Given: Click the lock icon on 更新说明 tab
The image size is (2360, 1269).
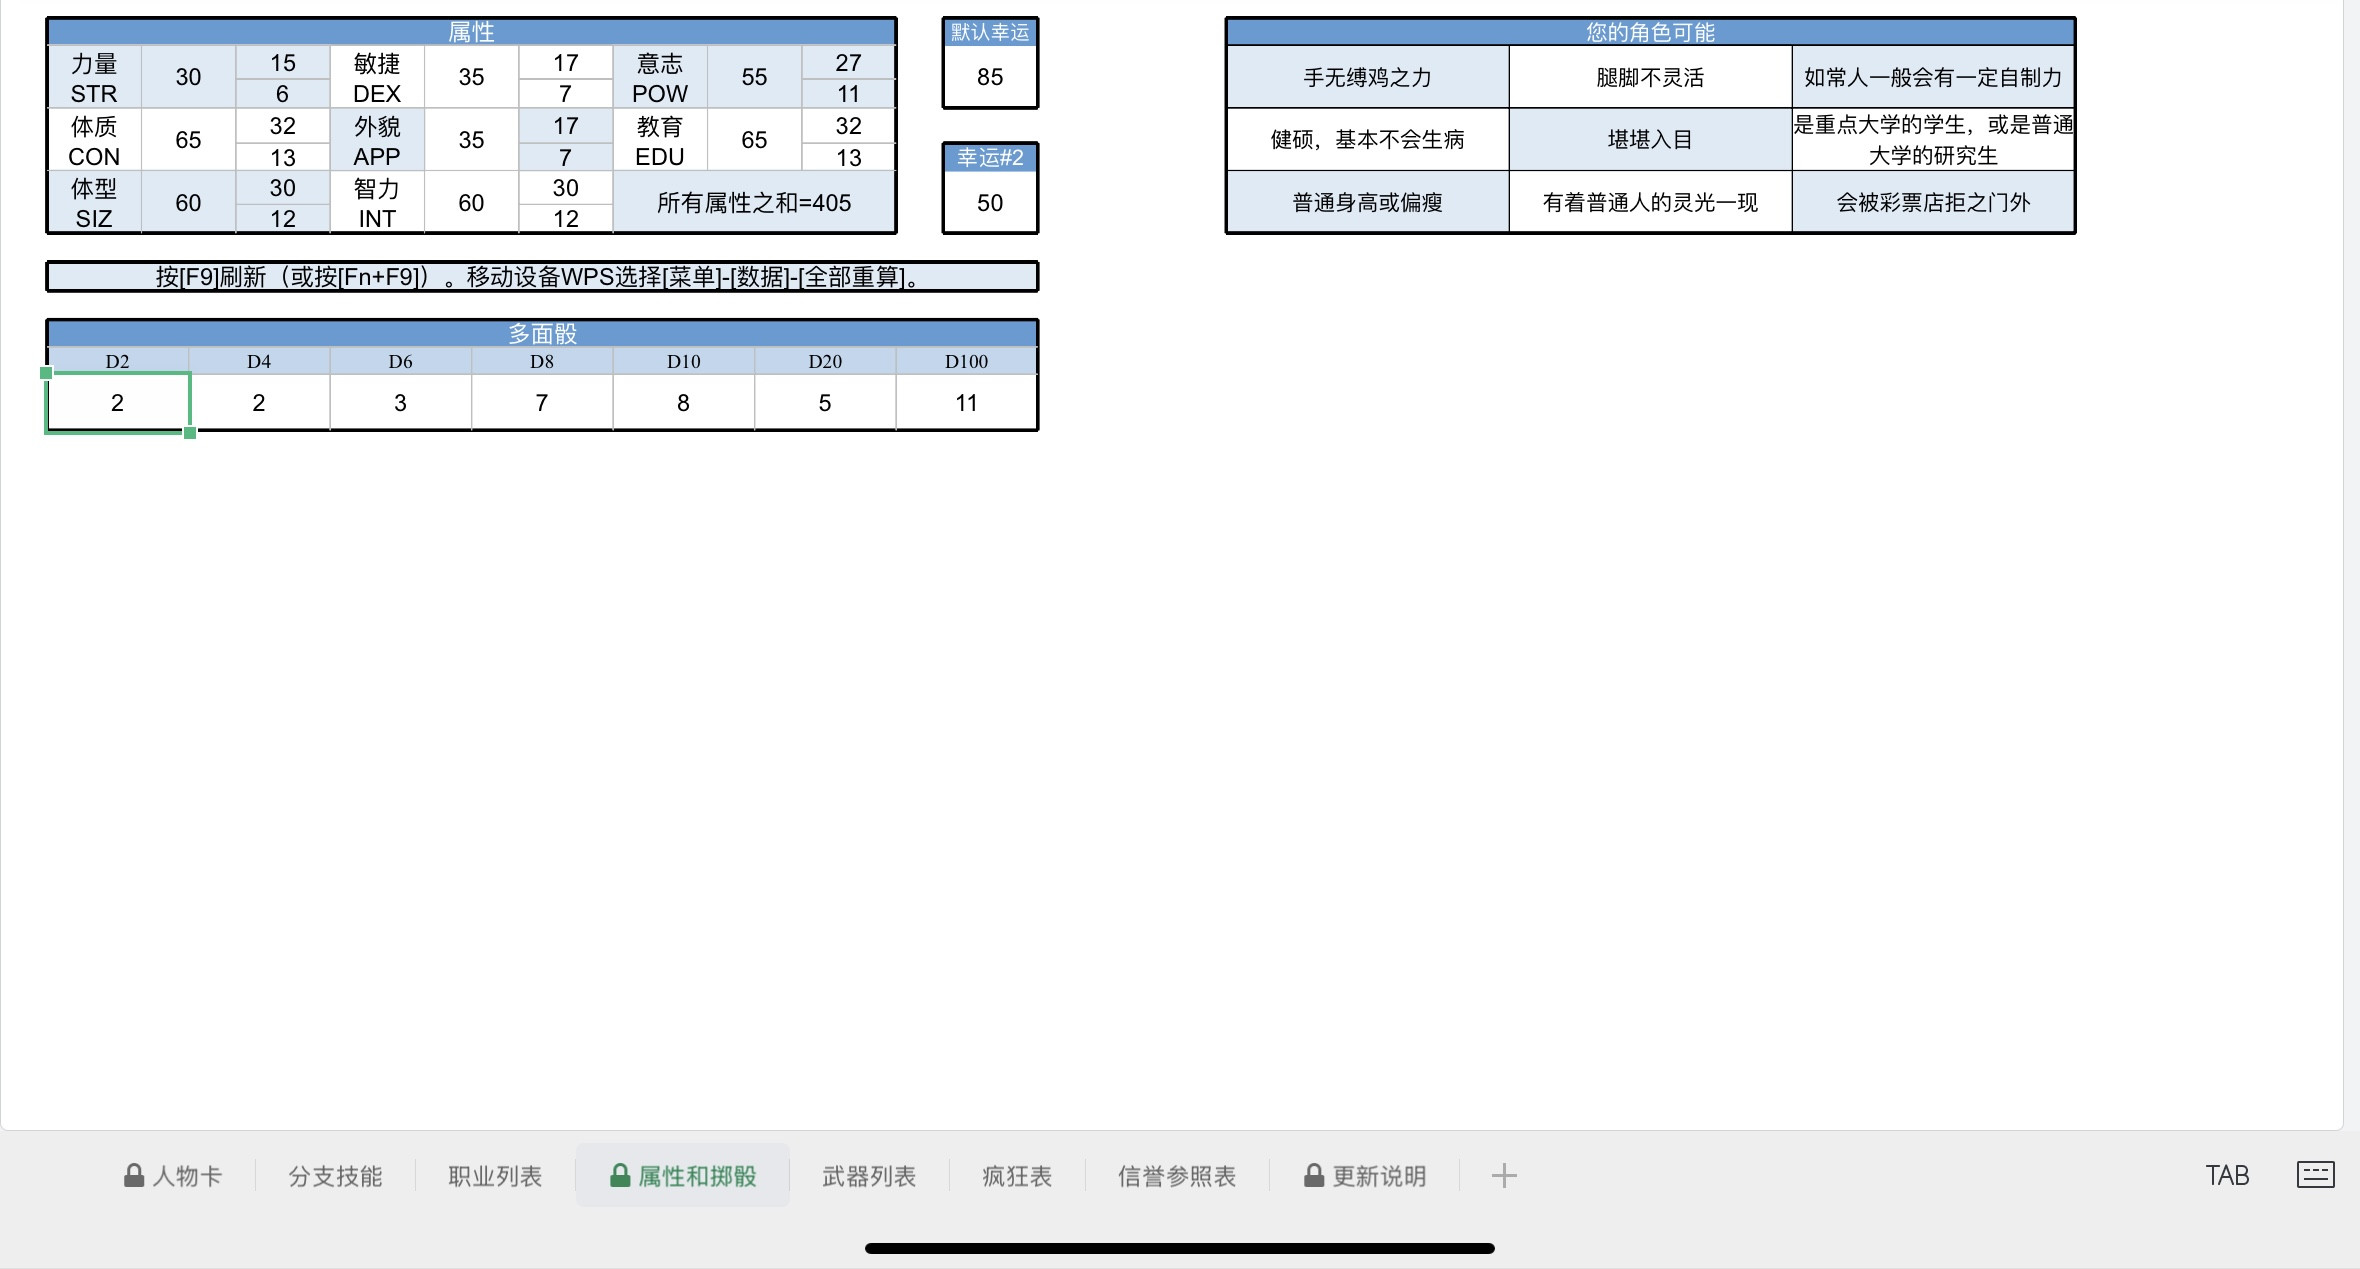Looking at the screenshot, I should [x=1313, y=1175].
